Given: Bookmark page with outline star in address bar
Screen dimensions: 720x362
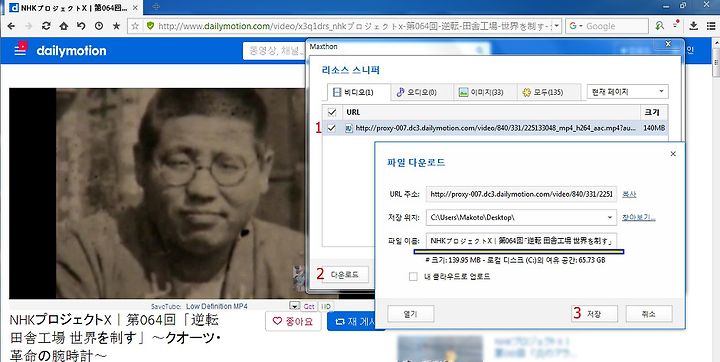Looking at the screenshot, I should point(135,26).
